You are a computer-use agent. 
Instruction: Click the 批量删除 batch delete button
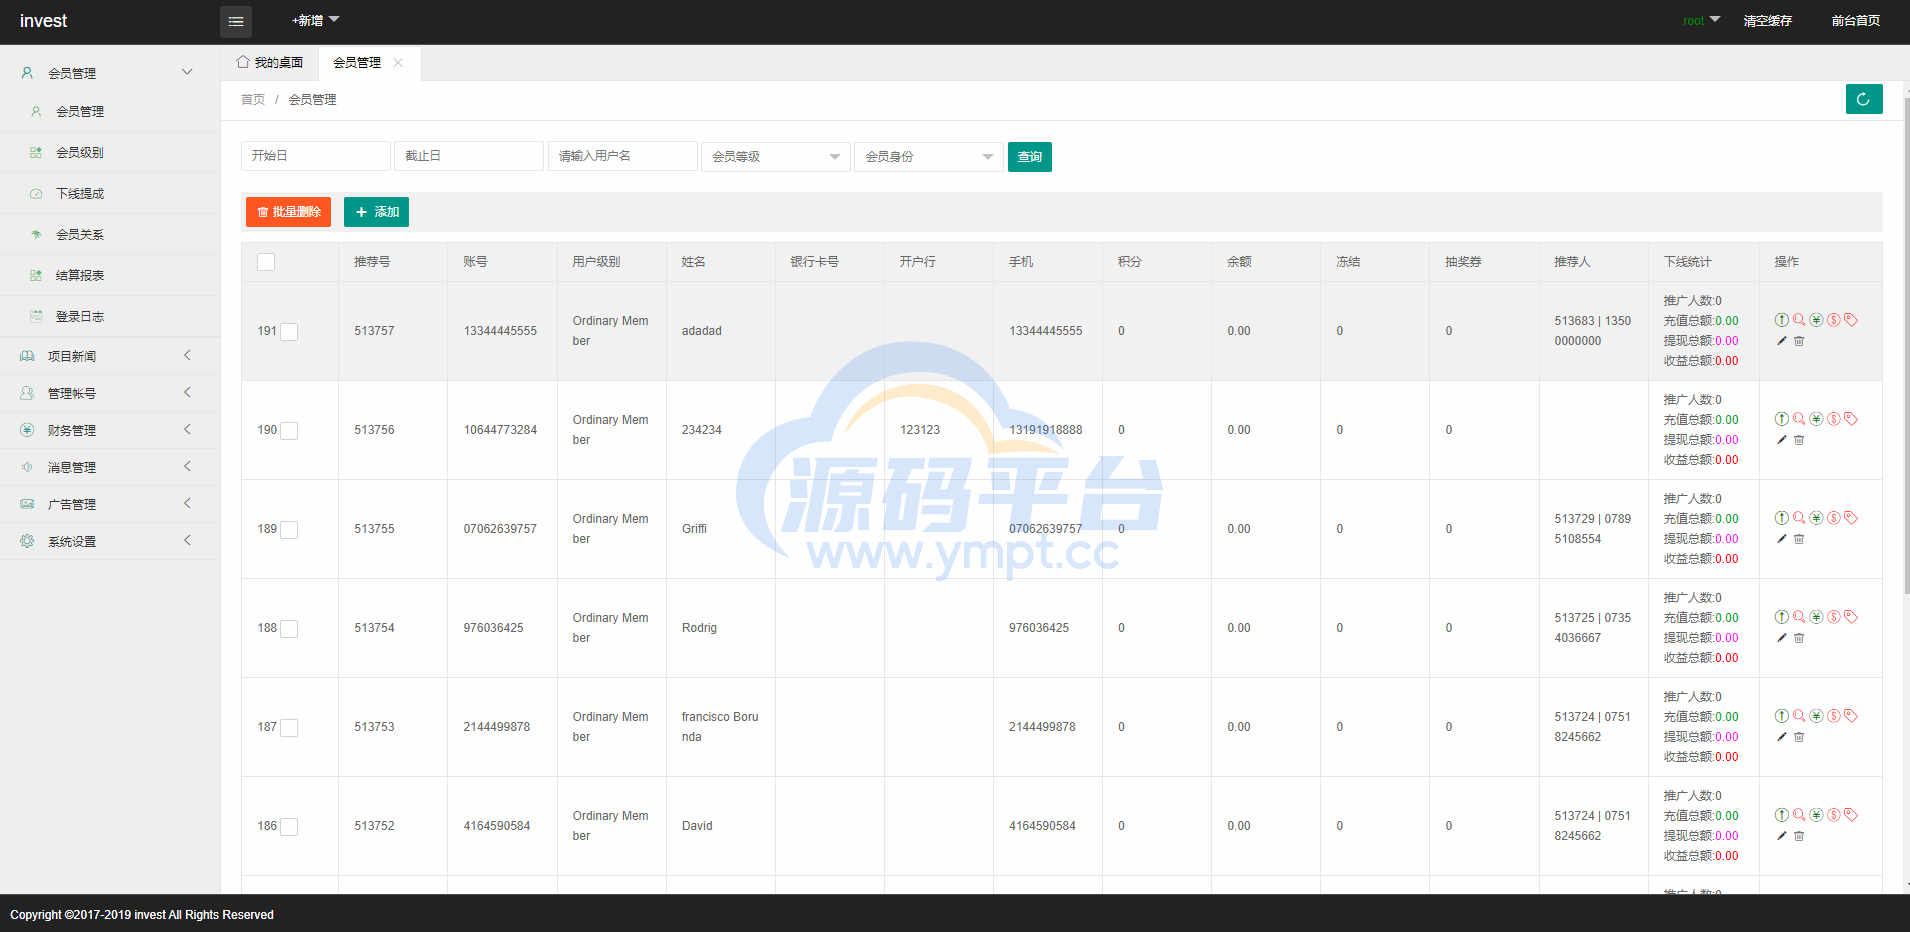point(288,212)
